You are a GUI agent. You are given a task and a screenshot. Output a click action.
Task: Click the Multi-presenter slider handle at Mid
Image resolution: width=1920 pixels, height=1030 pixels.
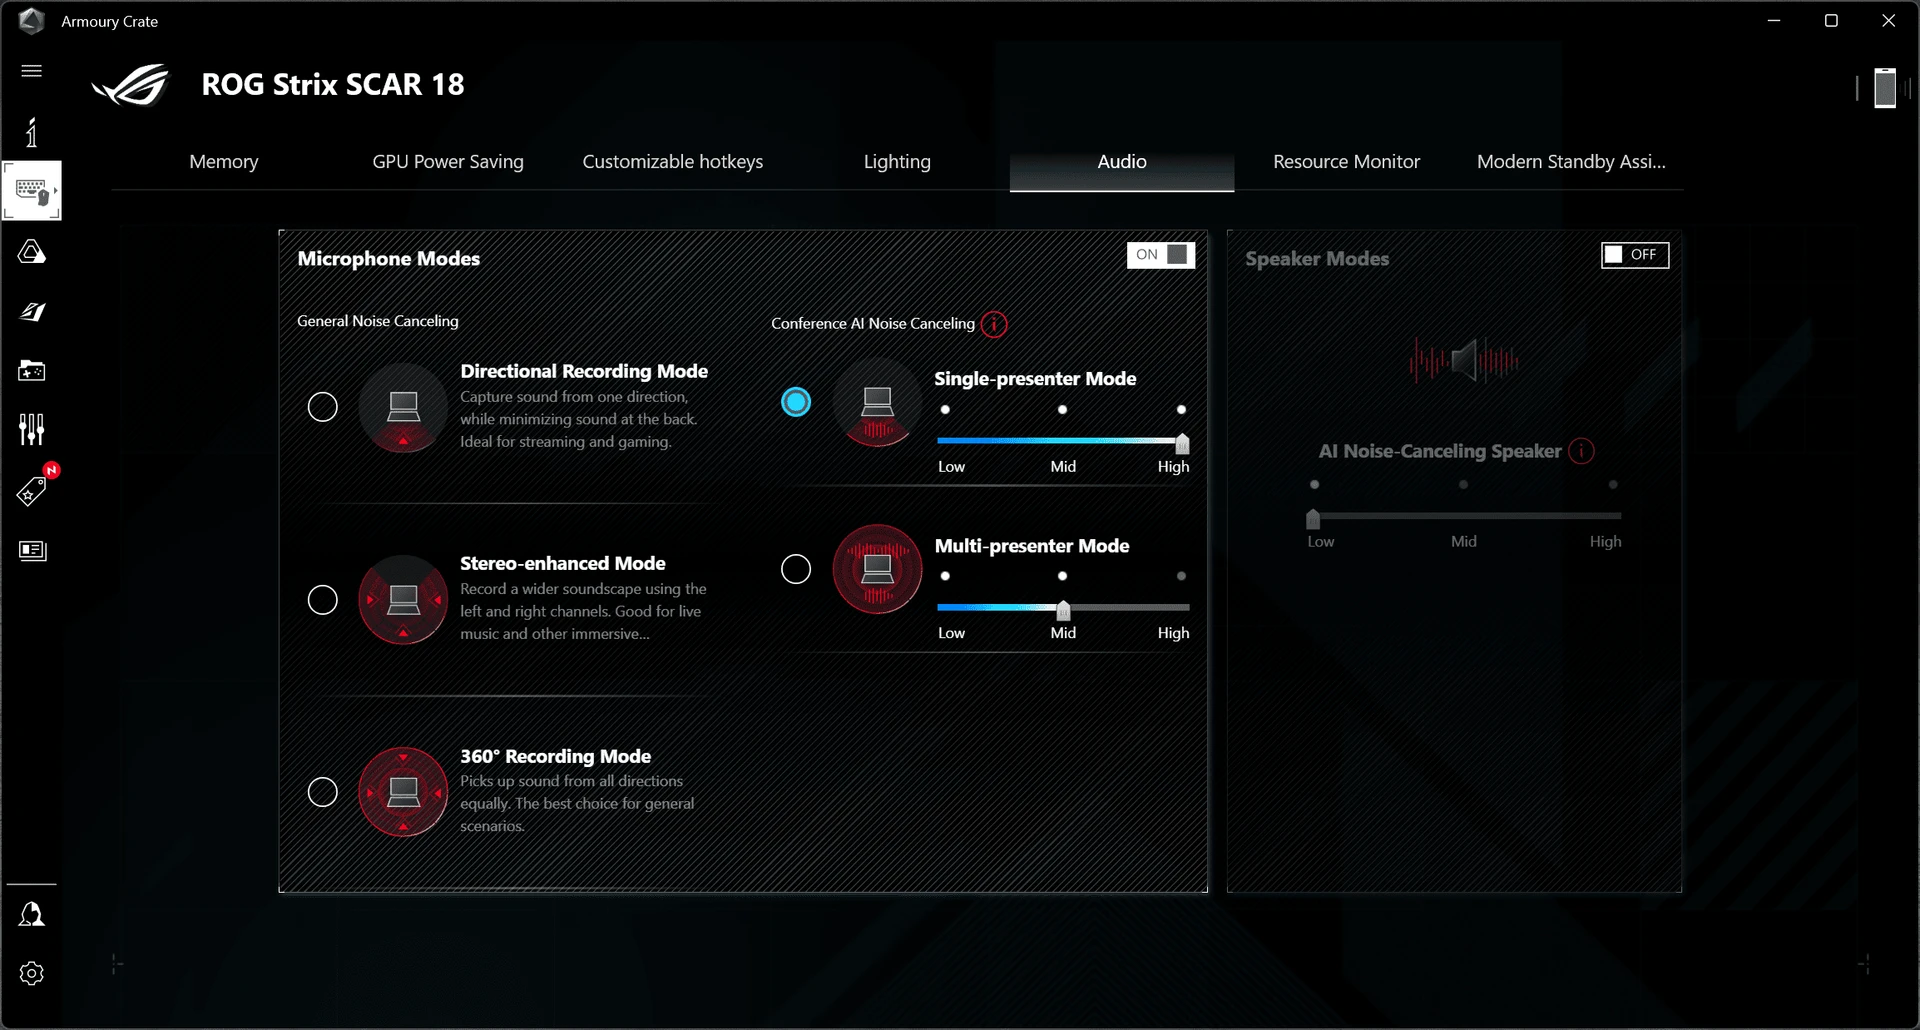(x=1063, y=610)
